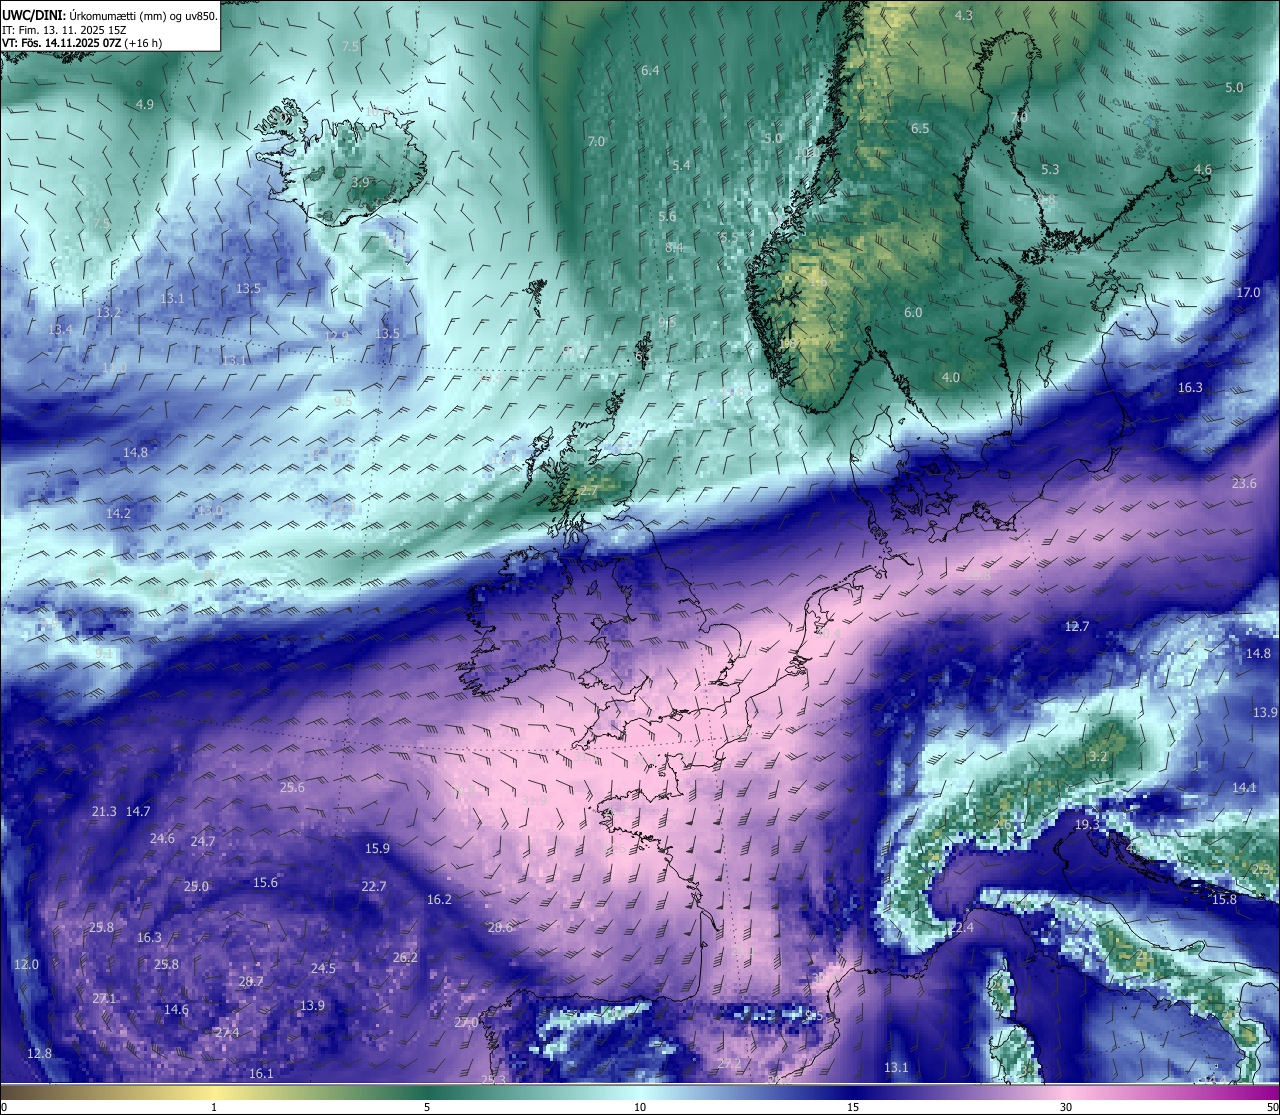Click the value 14.6 in the southwest Atlantic
This screenshot has height=1115, width=1280.
pyautogui.click(x=176, y=1009)
